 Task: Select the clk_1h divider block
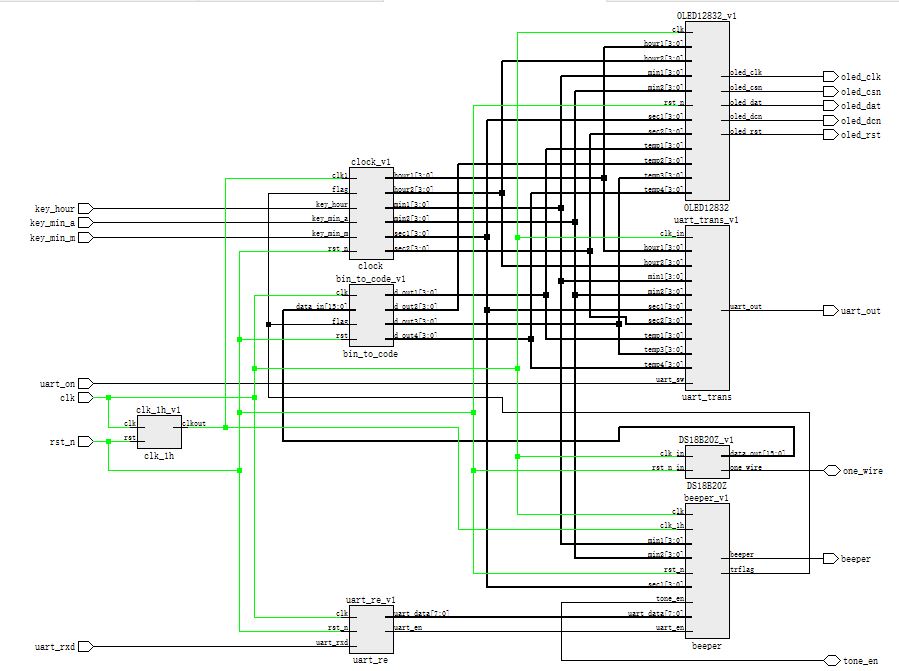(159, 432)
